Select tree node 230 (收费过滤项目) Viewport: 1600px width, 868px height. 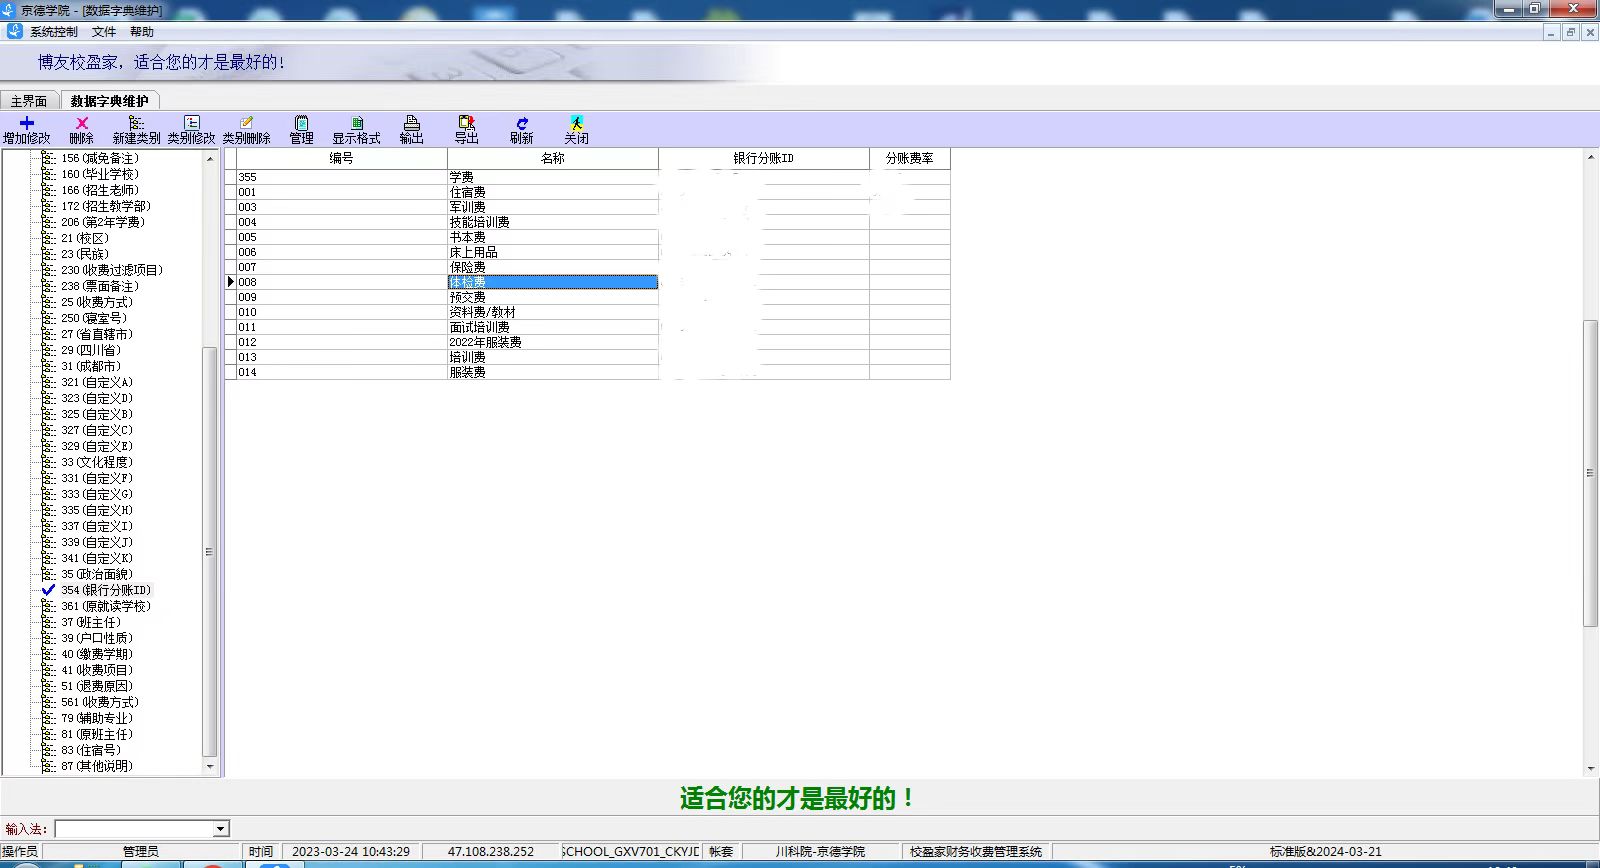[x=111, y=270]
